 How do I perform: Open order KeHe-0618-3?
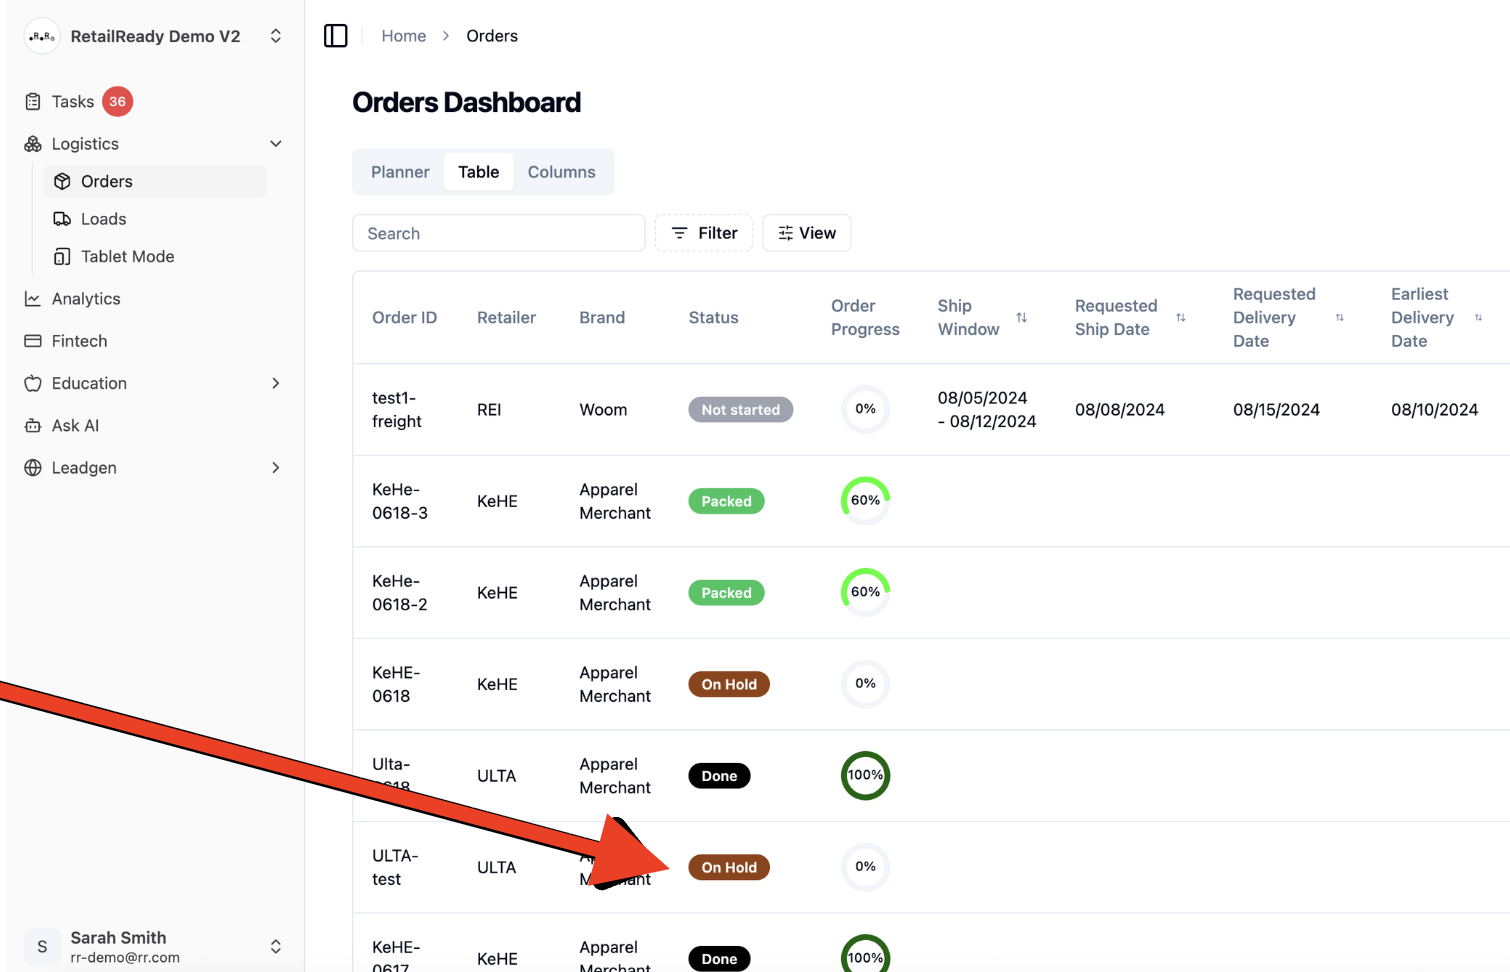tap(400, 501)
